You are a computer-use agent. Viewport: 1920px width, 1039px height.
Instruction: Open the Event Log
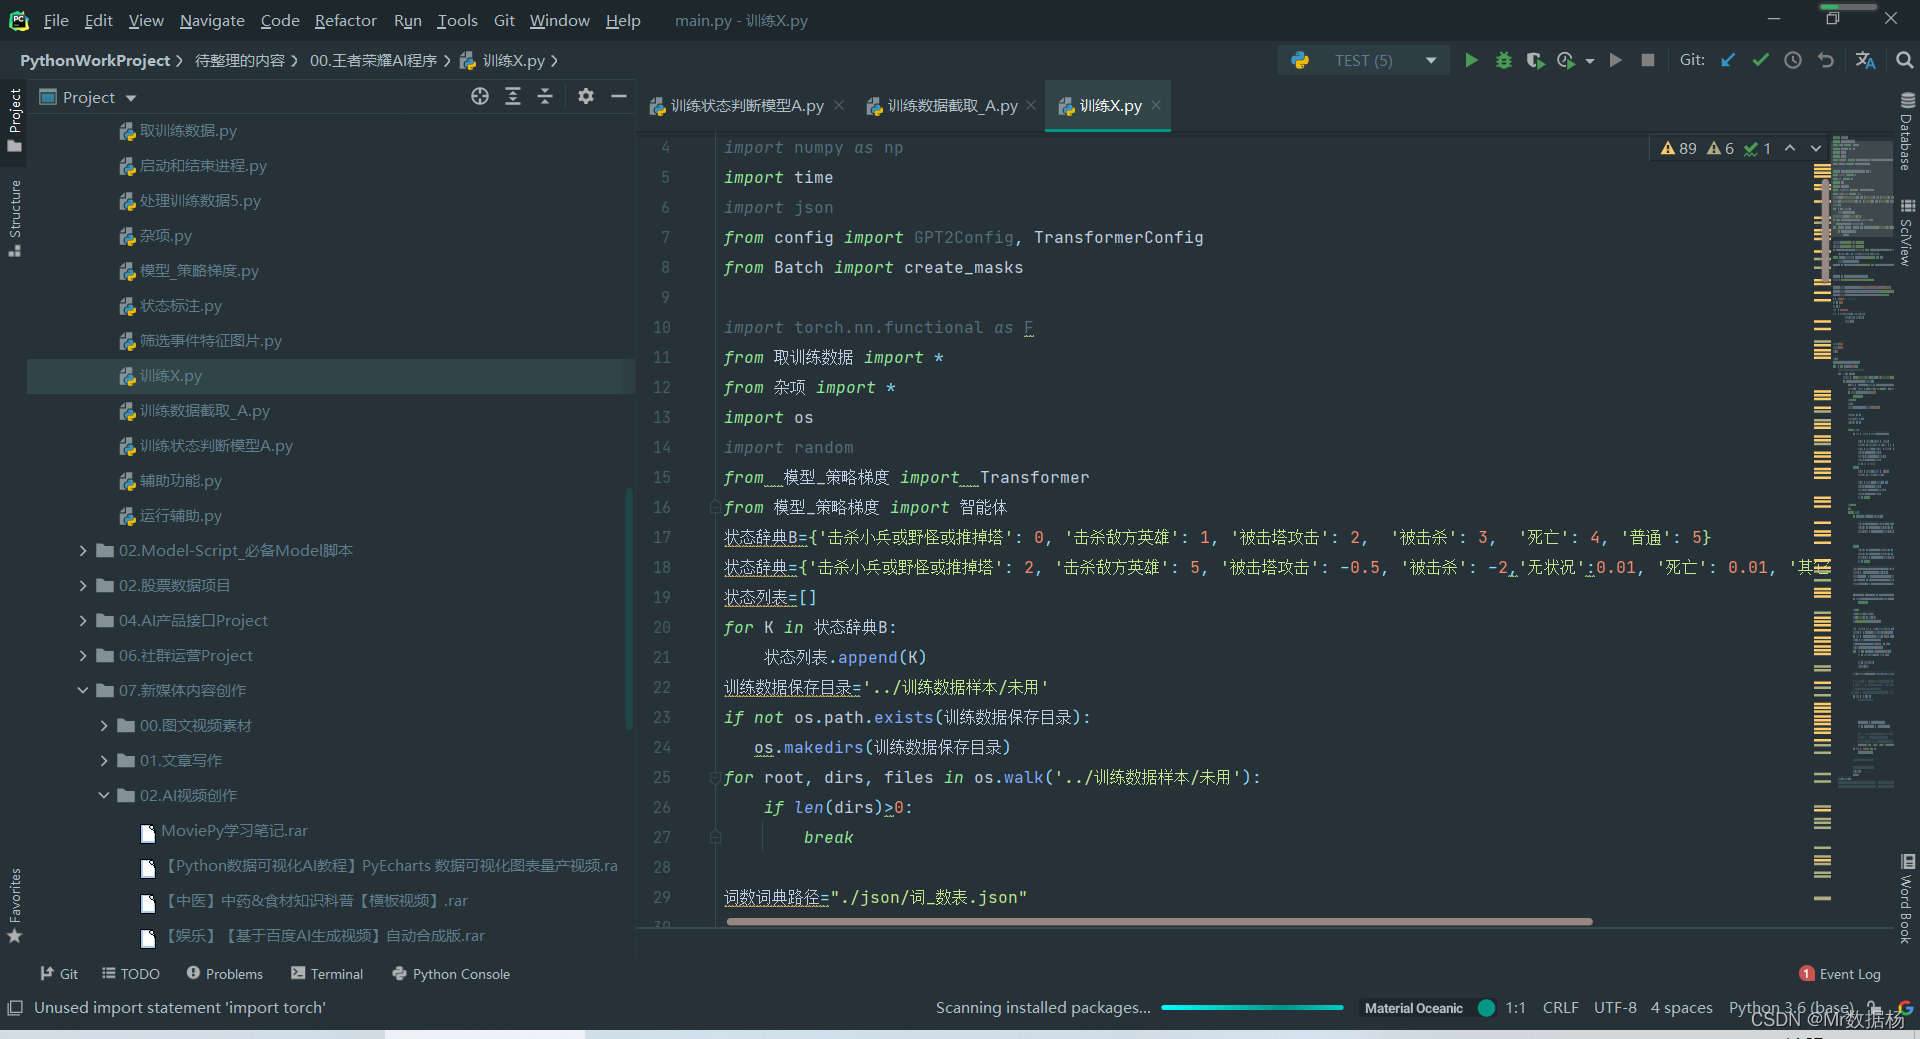pos(1840,974)
